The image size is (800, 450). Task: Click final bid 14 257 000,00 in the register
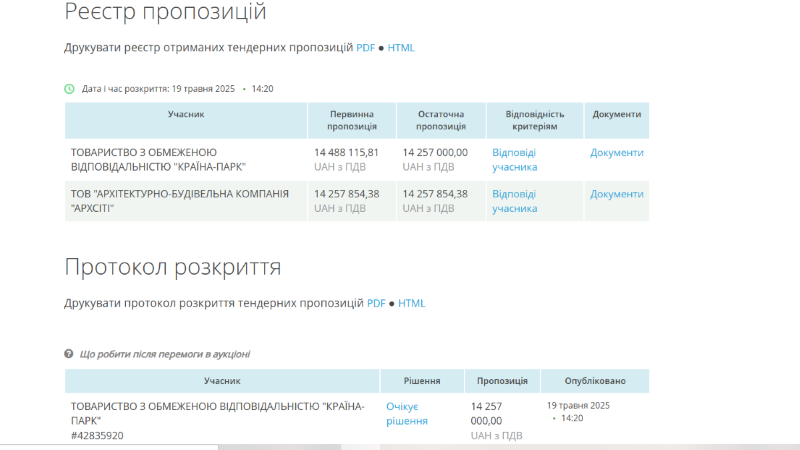coord(435,153)
